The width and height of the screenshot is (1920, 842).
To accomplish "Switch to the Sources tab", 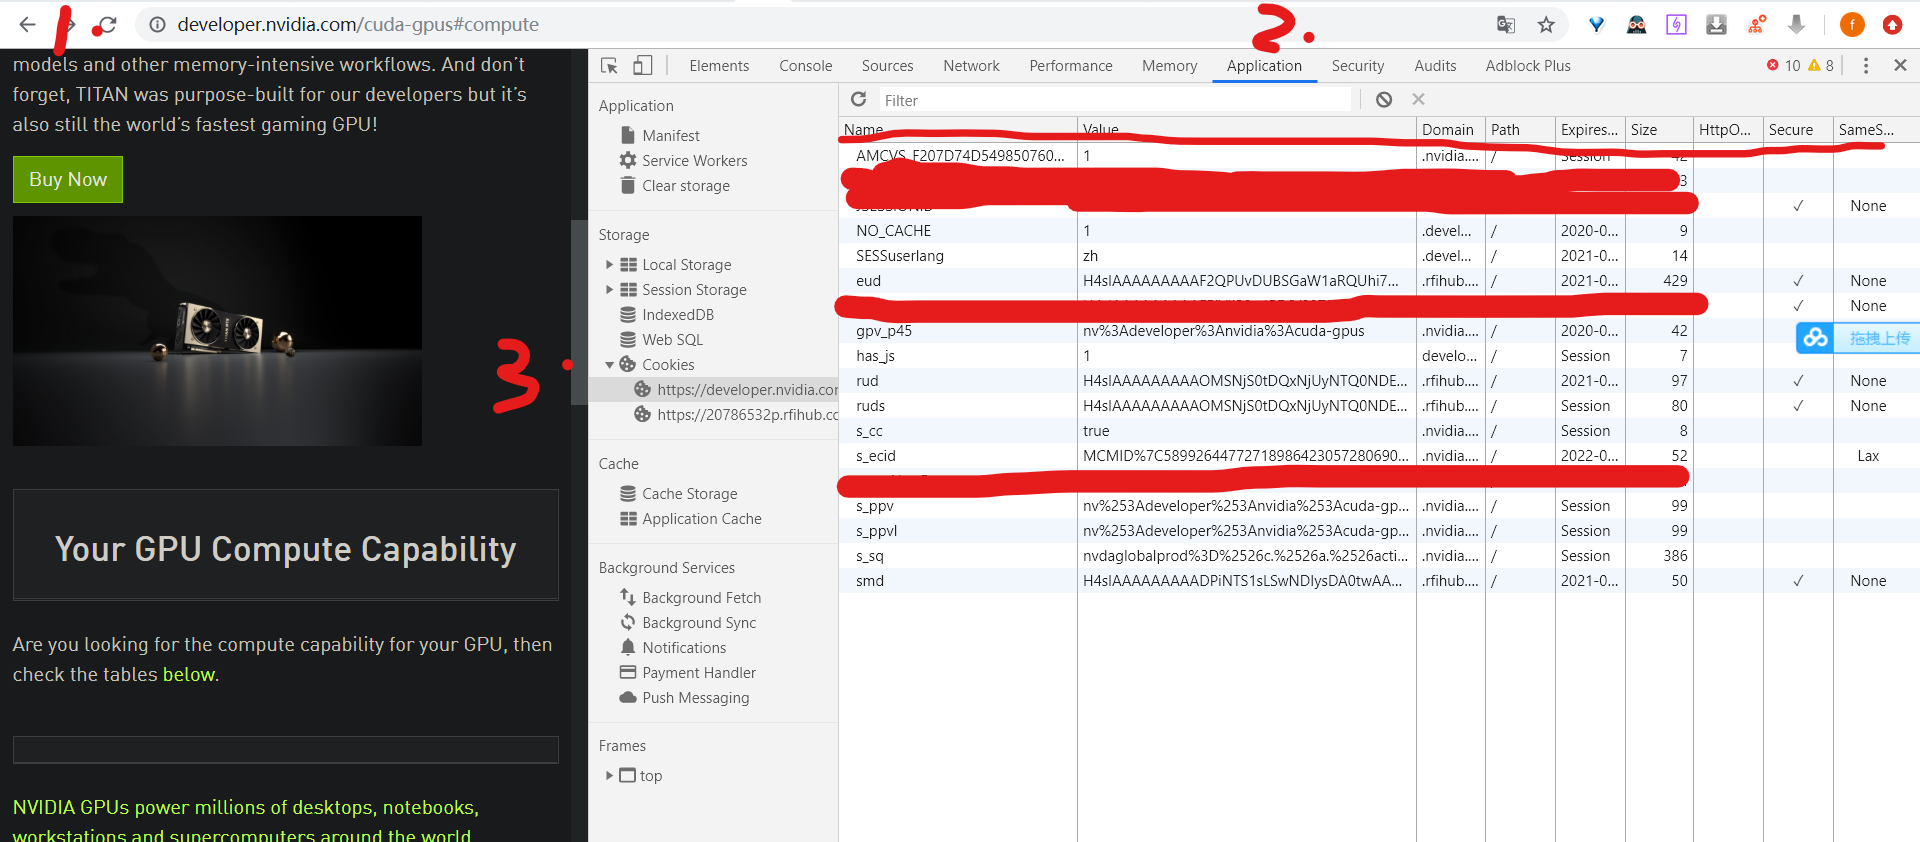I will click(x=887, y=66).
